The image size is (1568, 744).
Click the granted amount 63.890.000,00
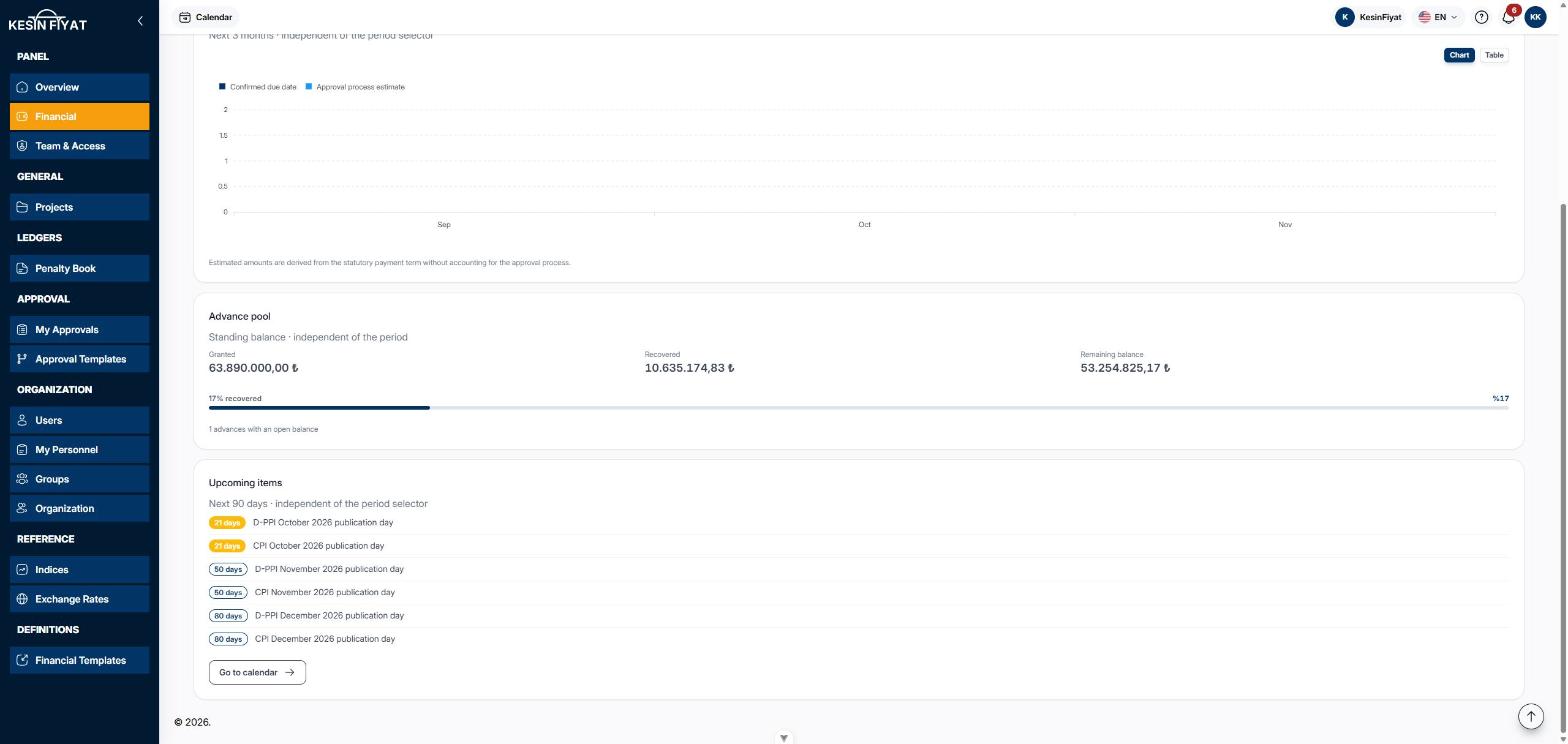click(254, 368)
